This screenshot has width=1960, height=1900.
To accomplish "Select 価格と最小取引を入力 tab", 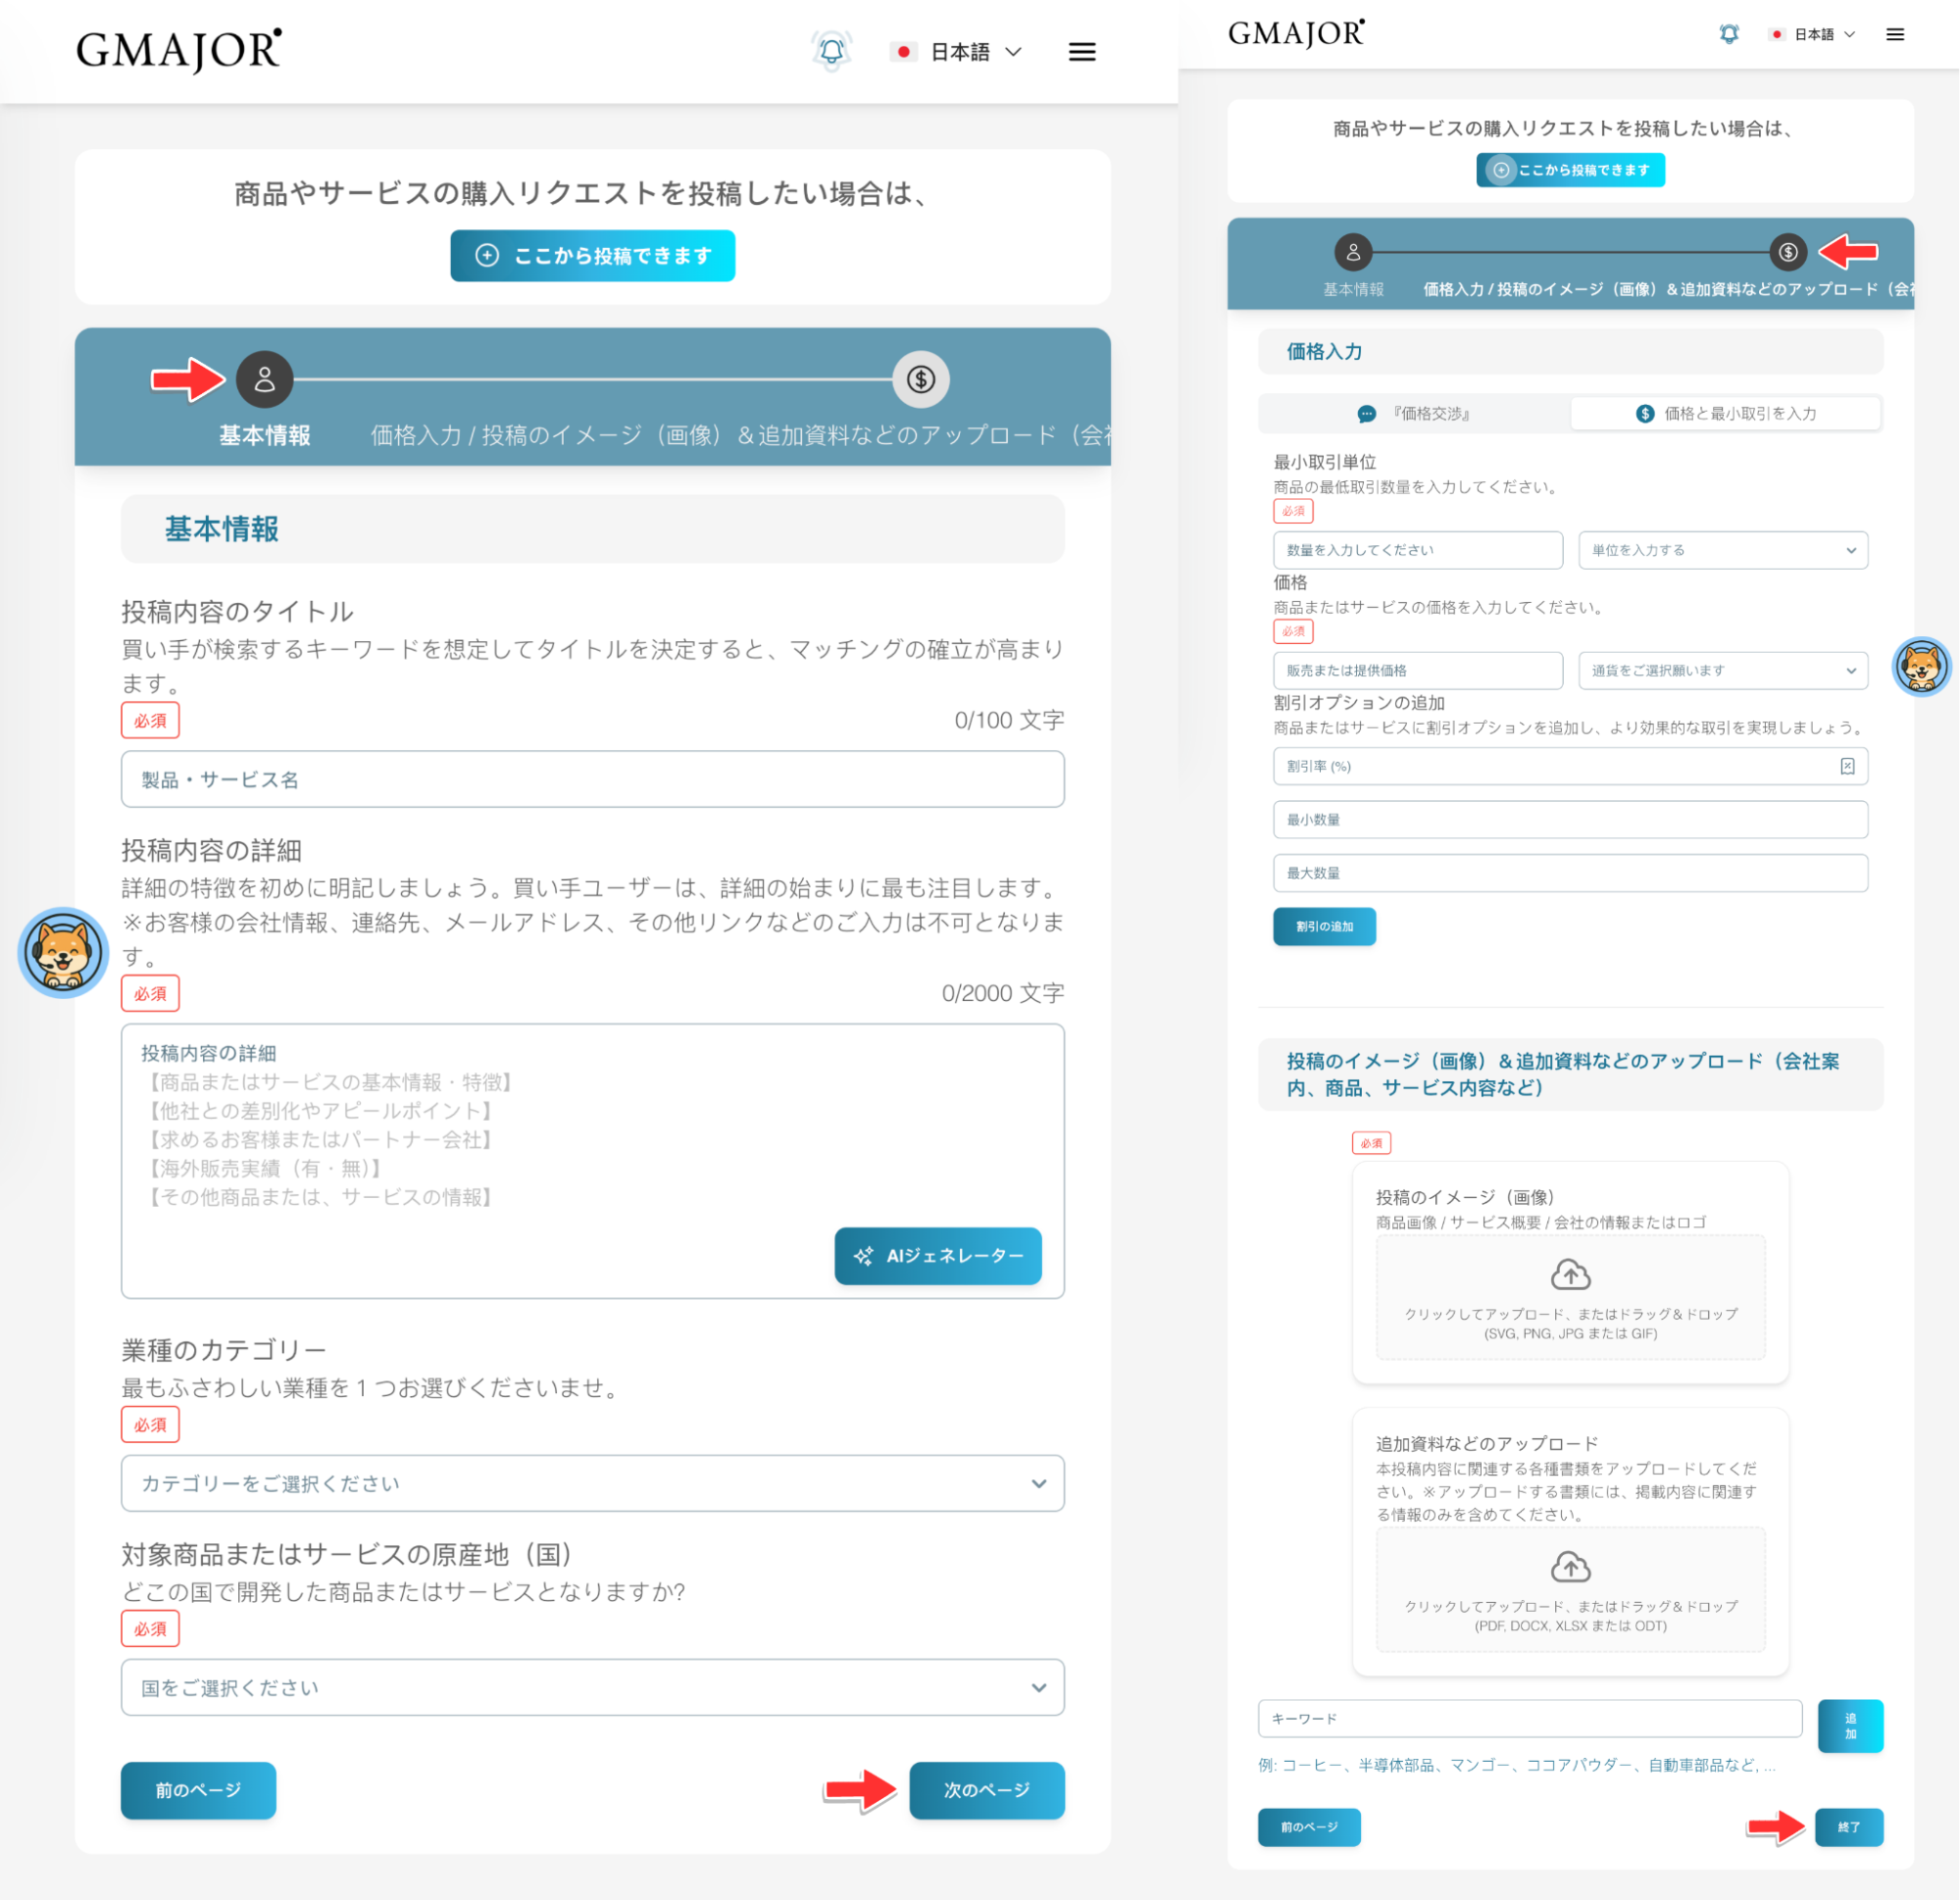I will 1726,414.
